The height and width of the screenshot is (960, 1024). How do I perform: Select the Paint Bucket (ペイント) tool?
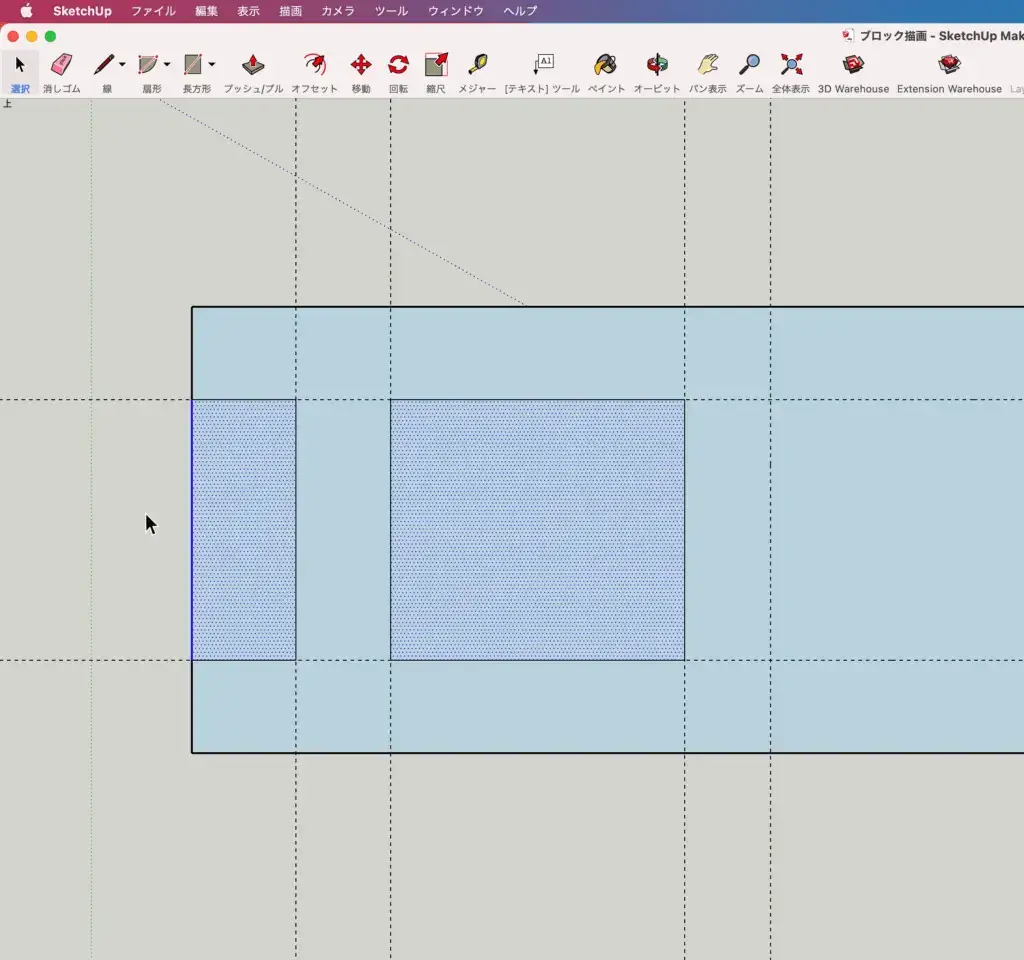[605, 66]
